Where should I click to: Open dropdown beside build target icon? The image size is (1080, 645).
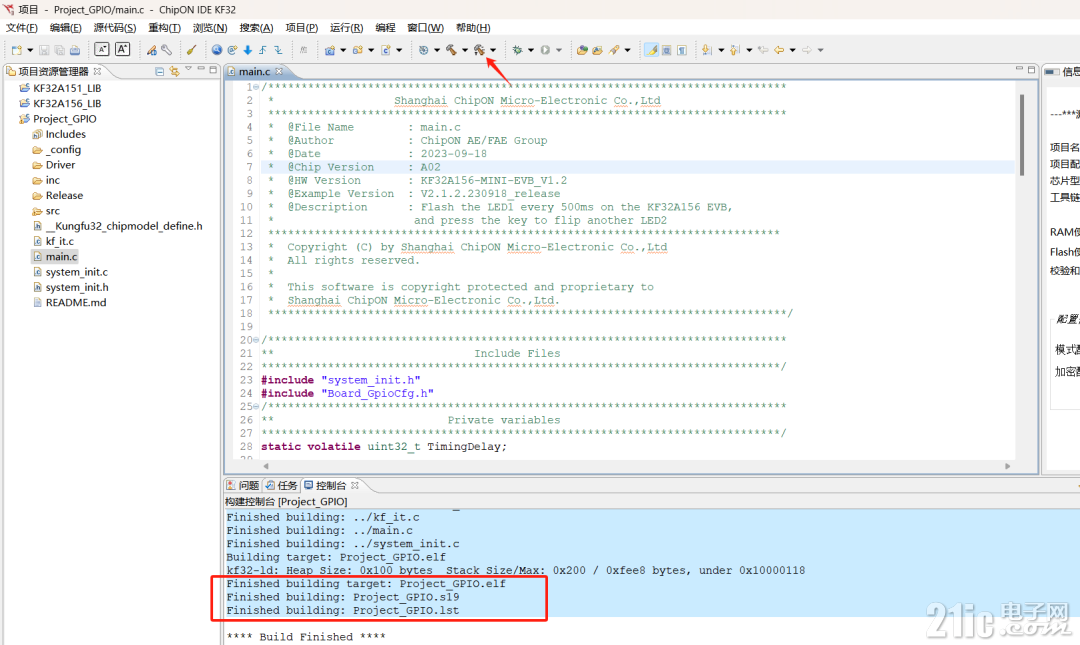437,50
